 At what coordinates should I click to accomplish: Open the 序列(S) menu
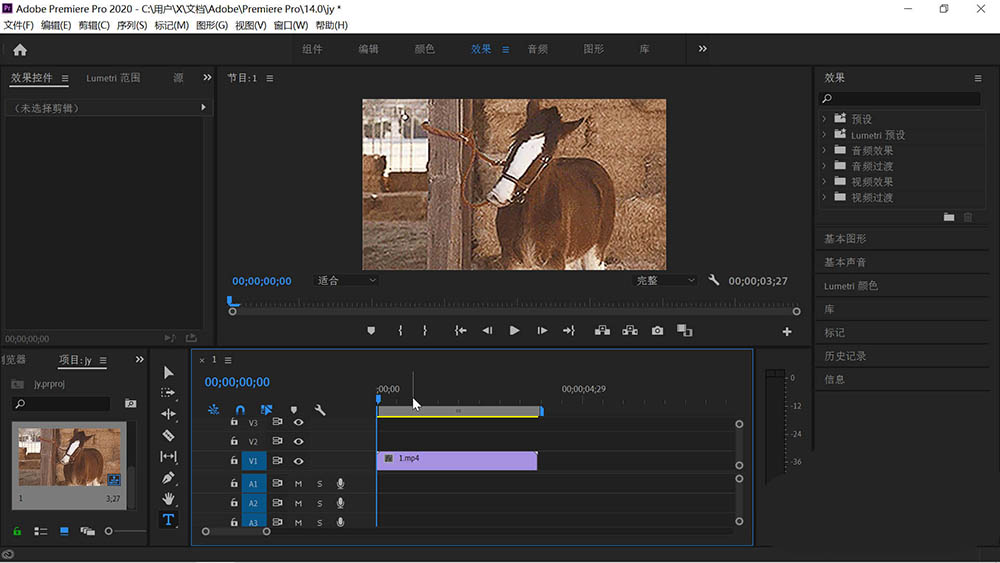point(132,25)
